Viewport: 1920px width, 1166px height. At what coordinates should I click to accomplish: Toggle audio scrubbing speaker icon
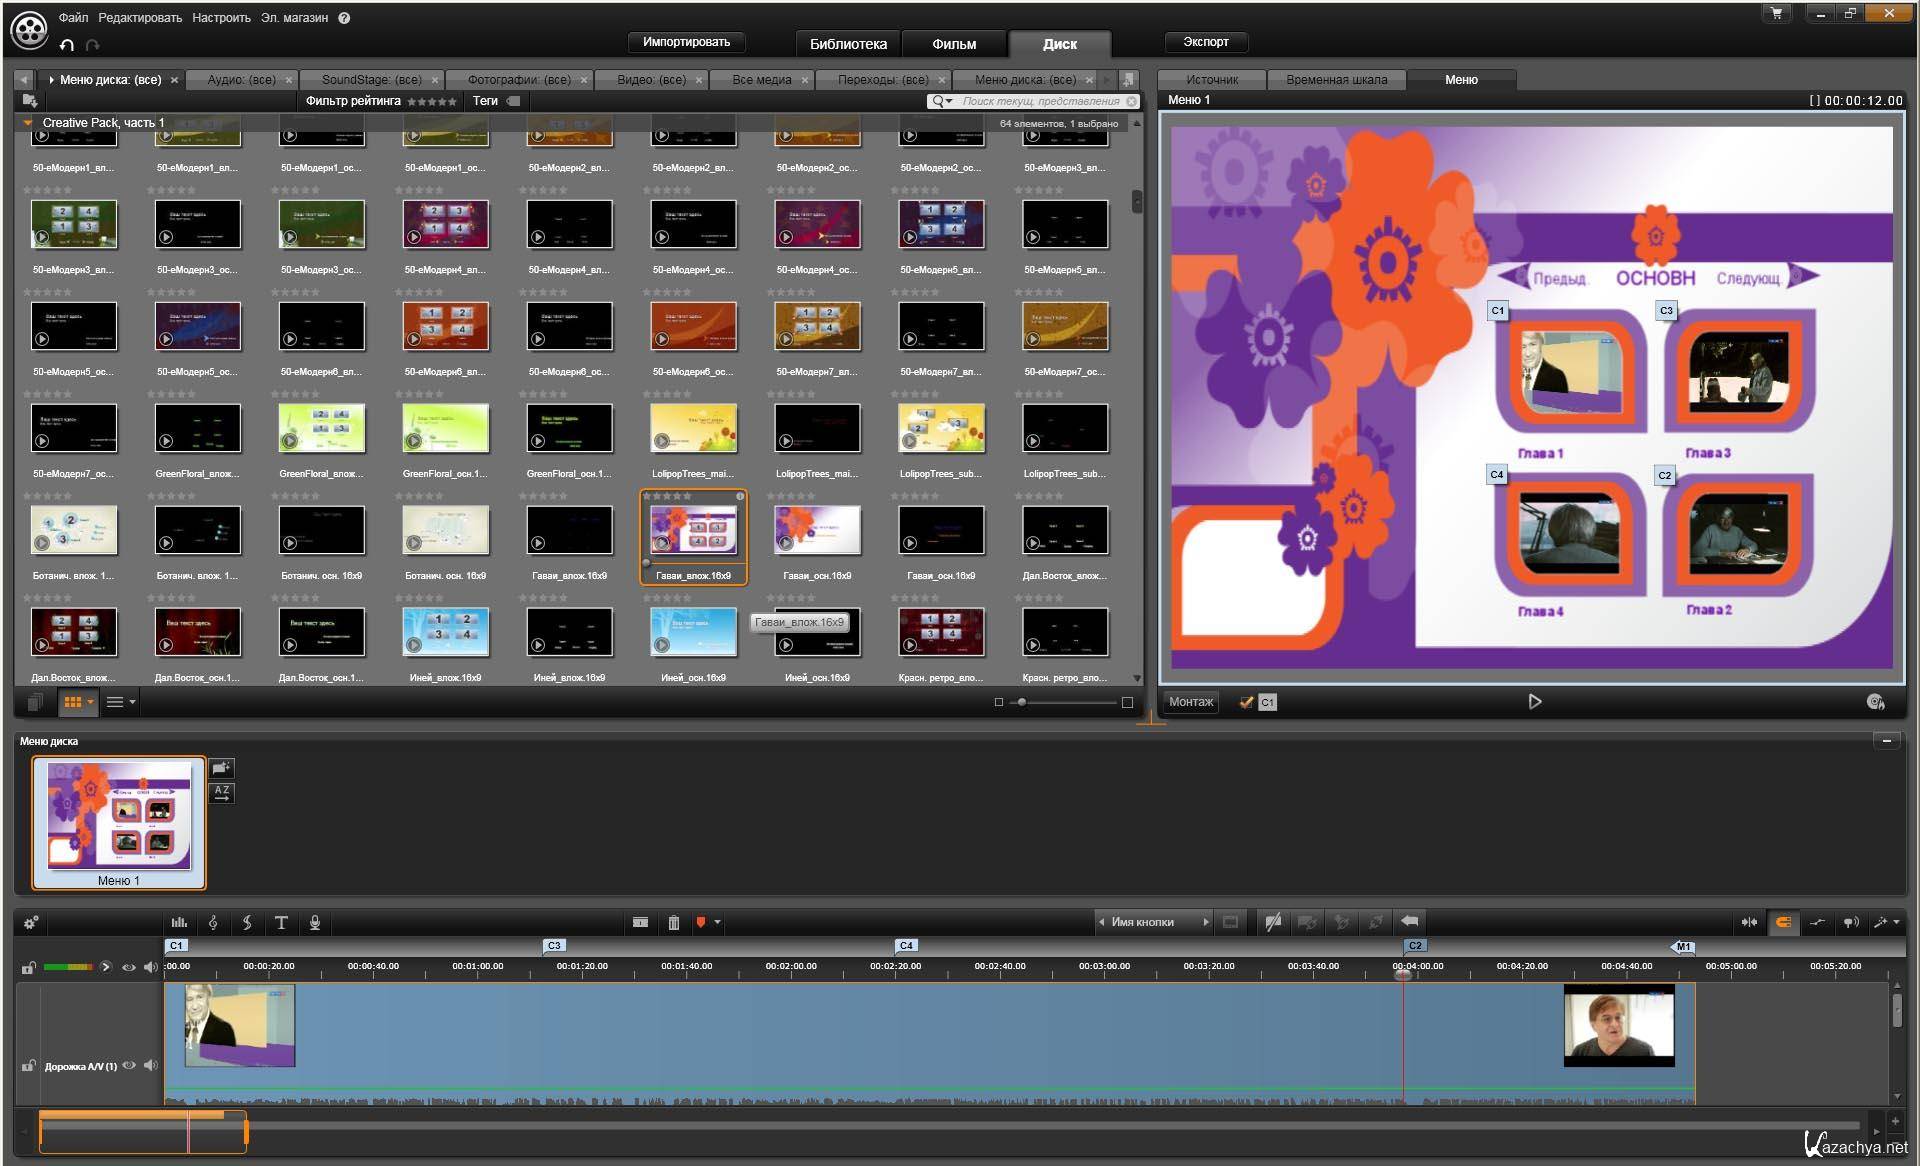coord(1851,923)
